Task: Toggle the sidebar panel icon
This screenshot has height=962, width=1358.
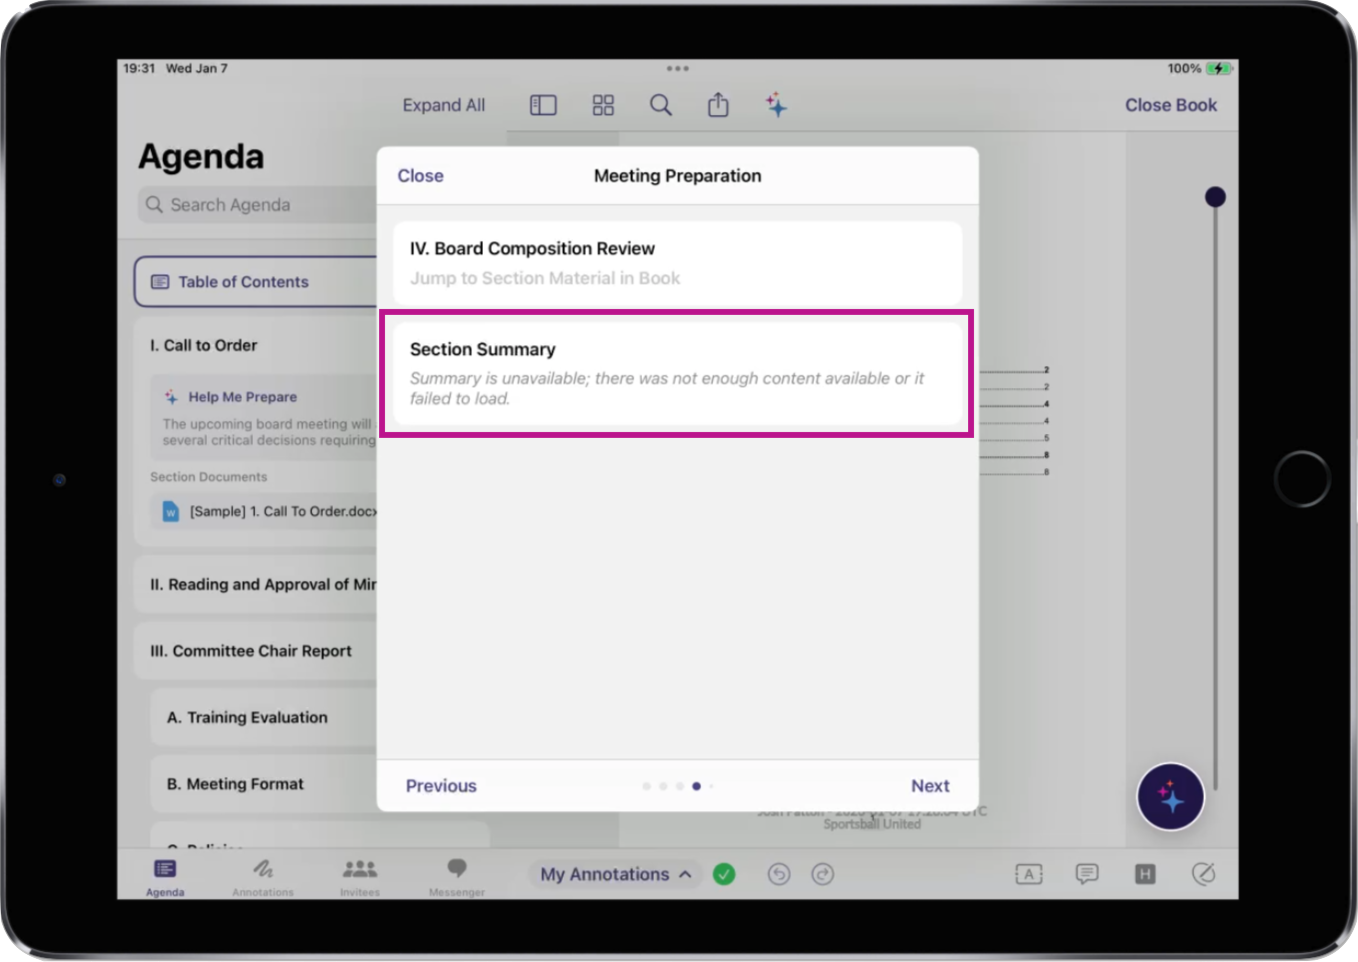Action: point(543,105)
